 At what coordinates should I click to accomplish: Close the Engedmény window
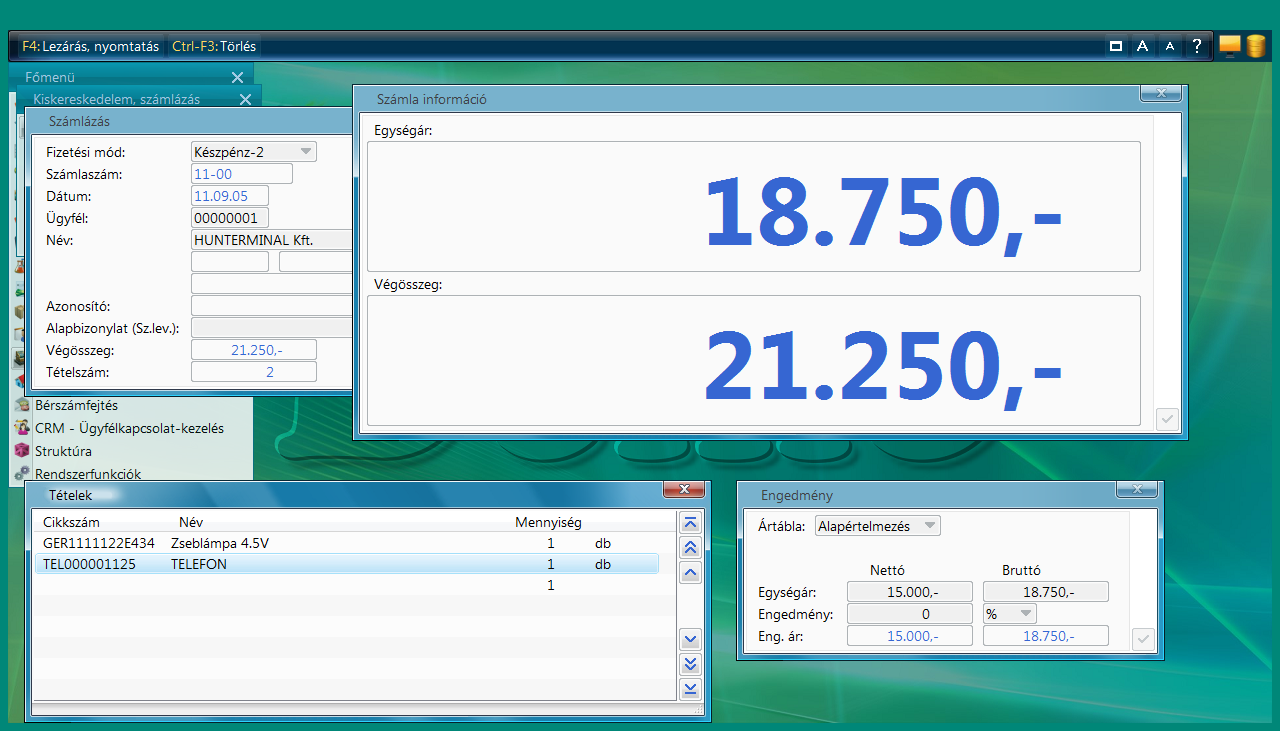pos(1137,490)
